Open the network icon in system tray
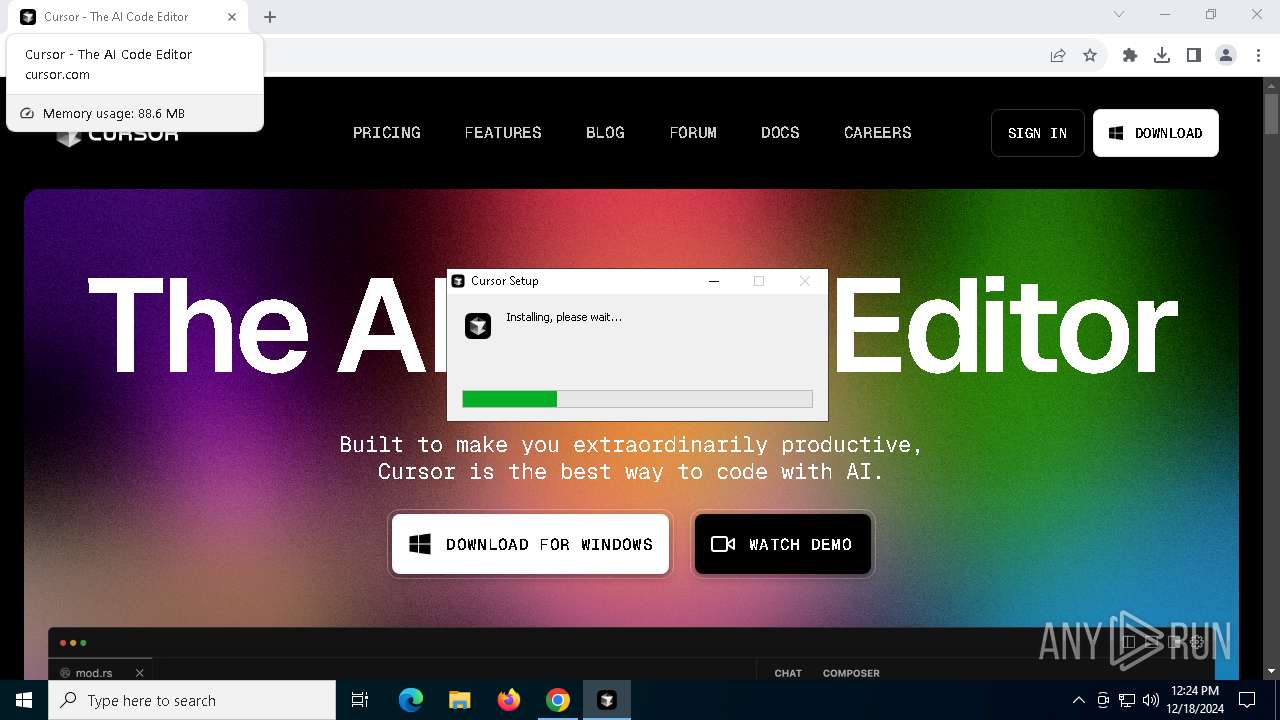This screenshot has width=1280, height=720. [1127, 700]
